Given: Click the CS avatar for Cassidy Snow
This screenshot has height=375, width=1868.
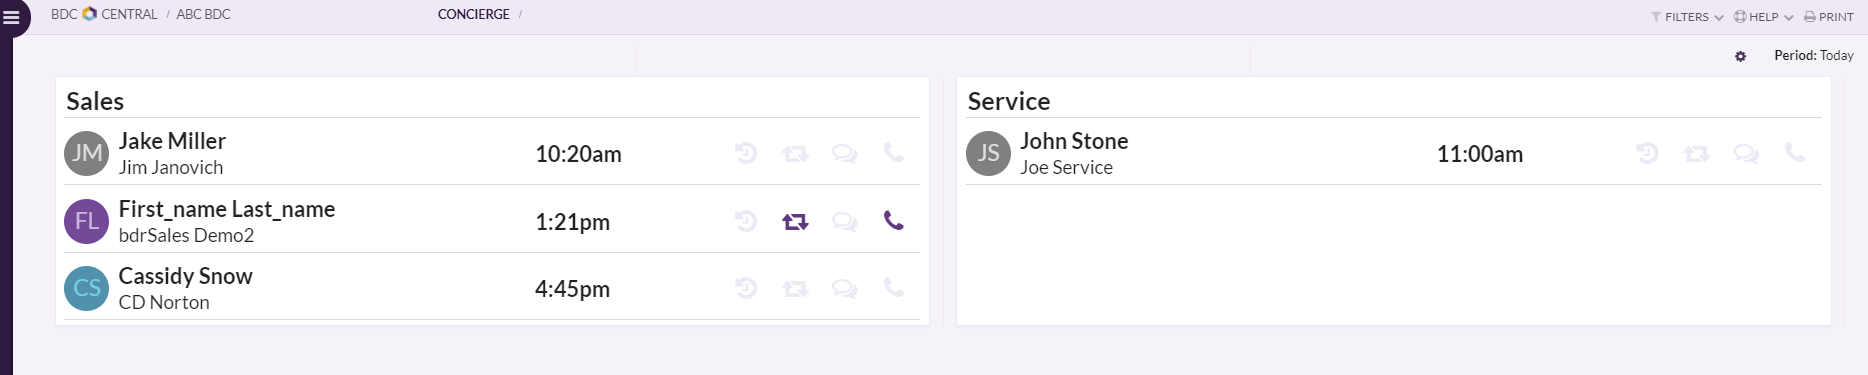Looking at the screenshot, I should 86,288.
